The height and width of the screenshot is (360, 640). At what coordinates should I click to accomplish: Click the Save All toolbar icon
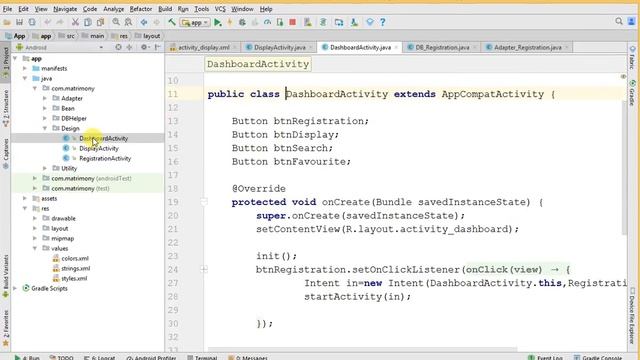[x=19, y=22]
